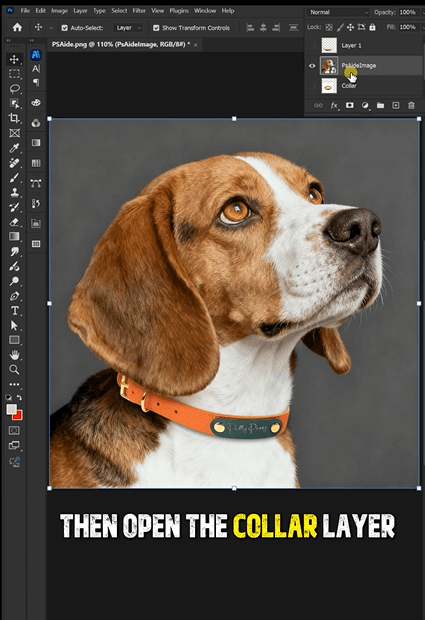The width and height of the screenshot is (425, 620).
Task: Link layers using the chain icon
Action: click(318, 105)
